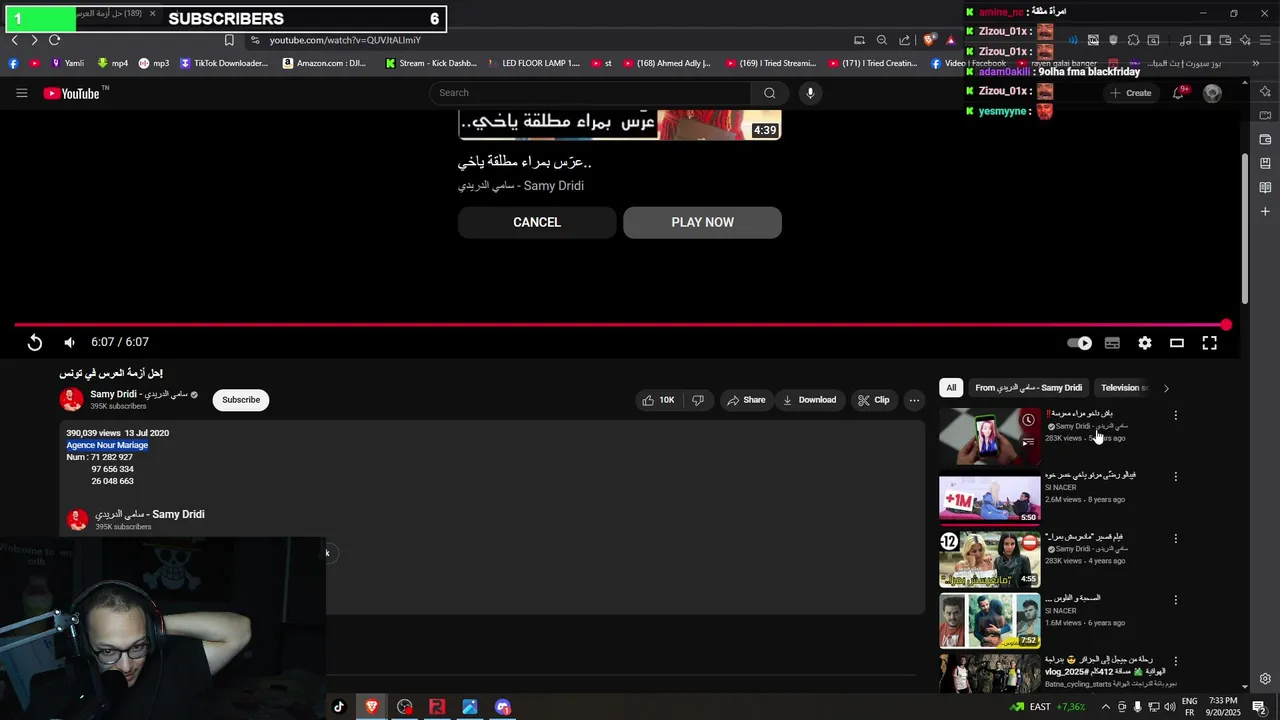Open TikTok Downloader bookmark
Screen dimensions: 1280x720
click(224, 63)
